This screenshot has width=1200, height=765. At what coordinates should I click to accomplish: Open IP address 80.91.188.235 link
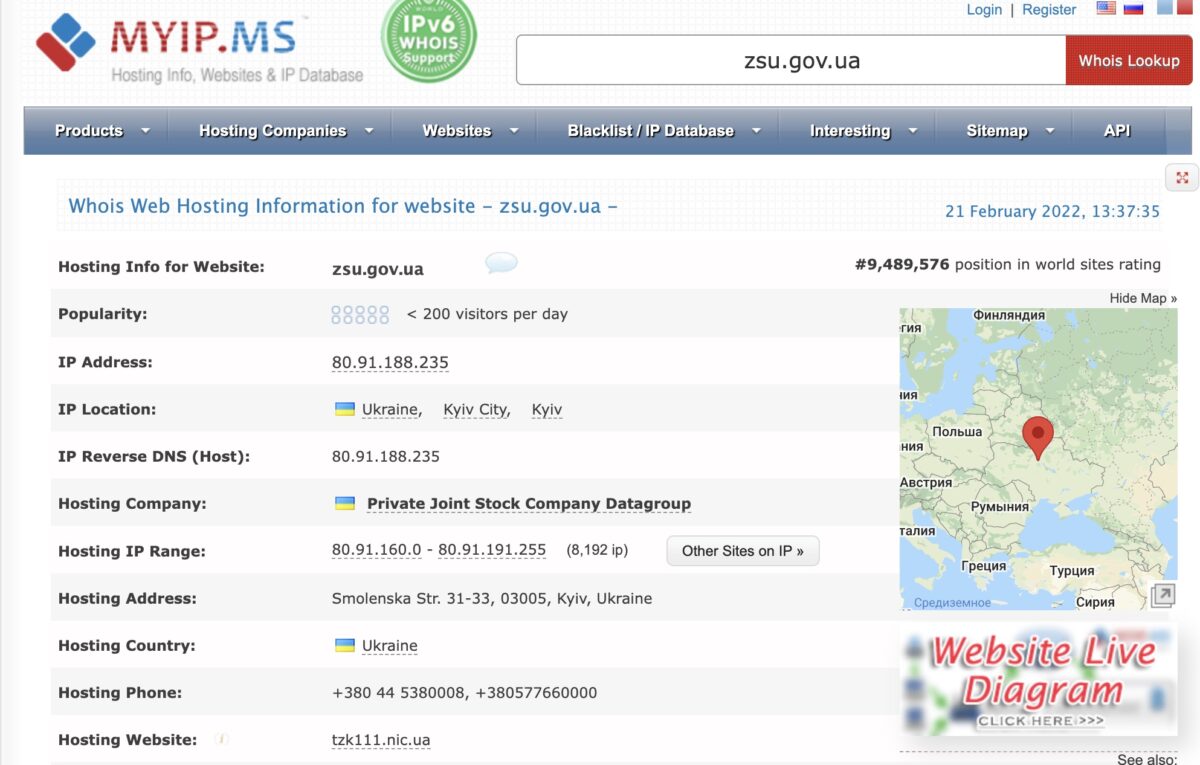390,362
